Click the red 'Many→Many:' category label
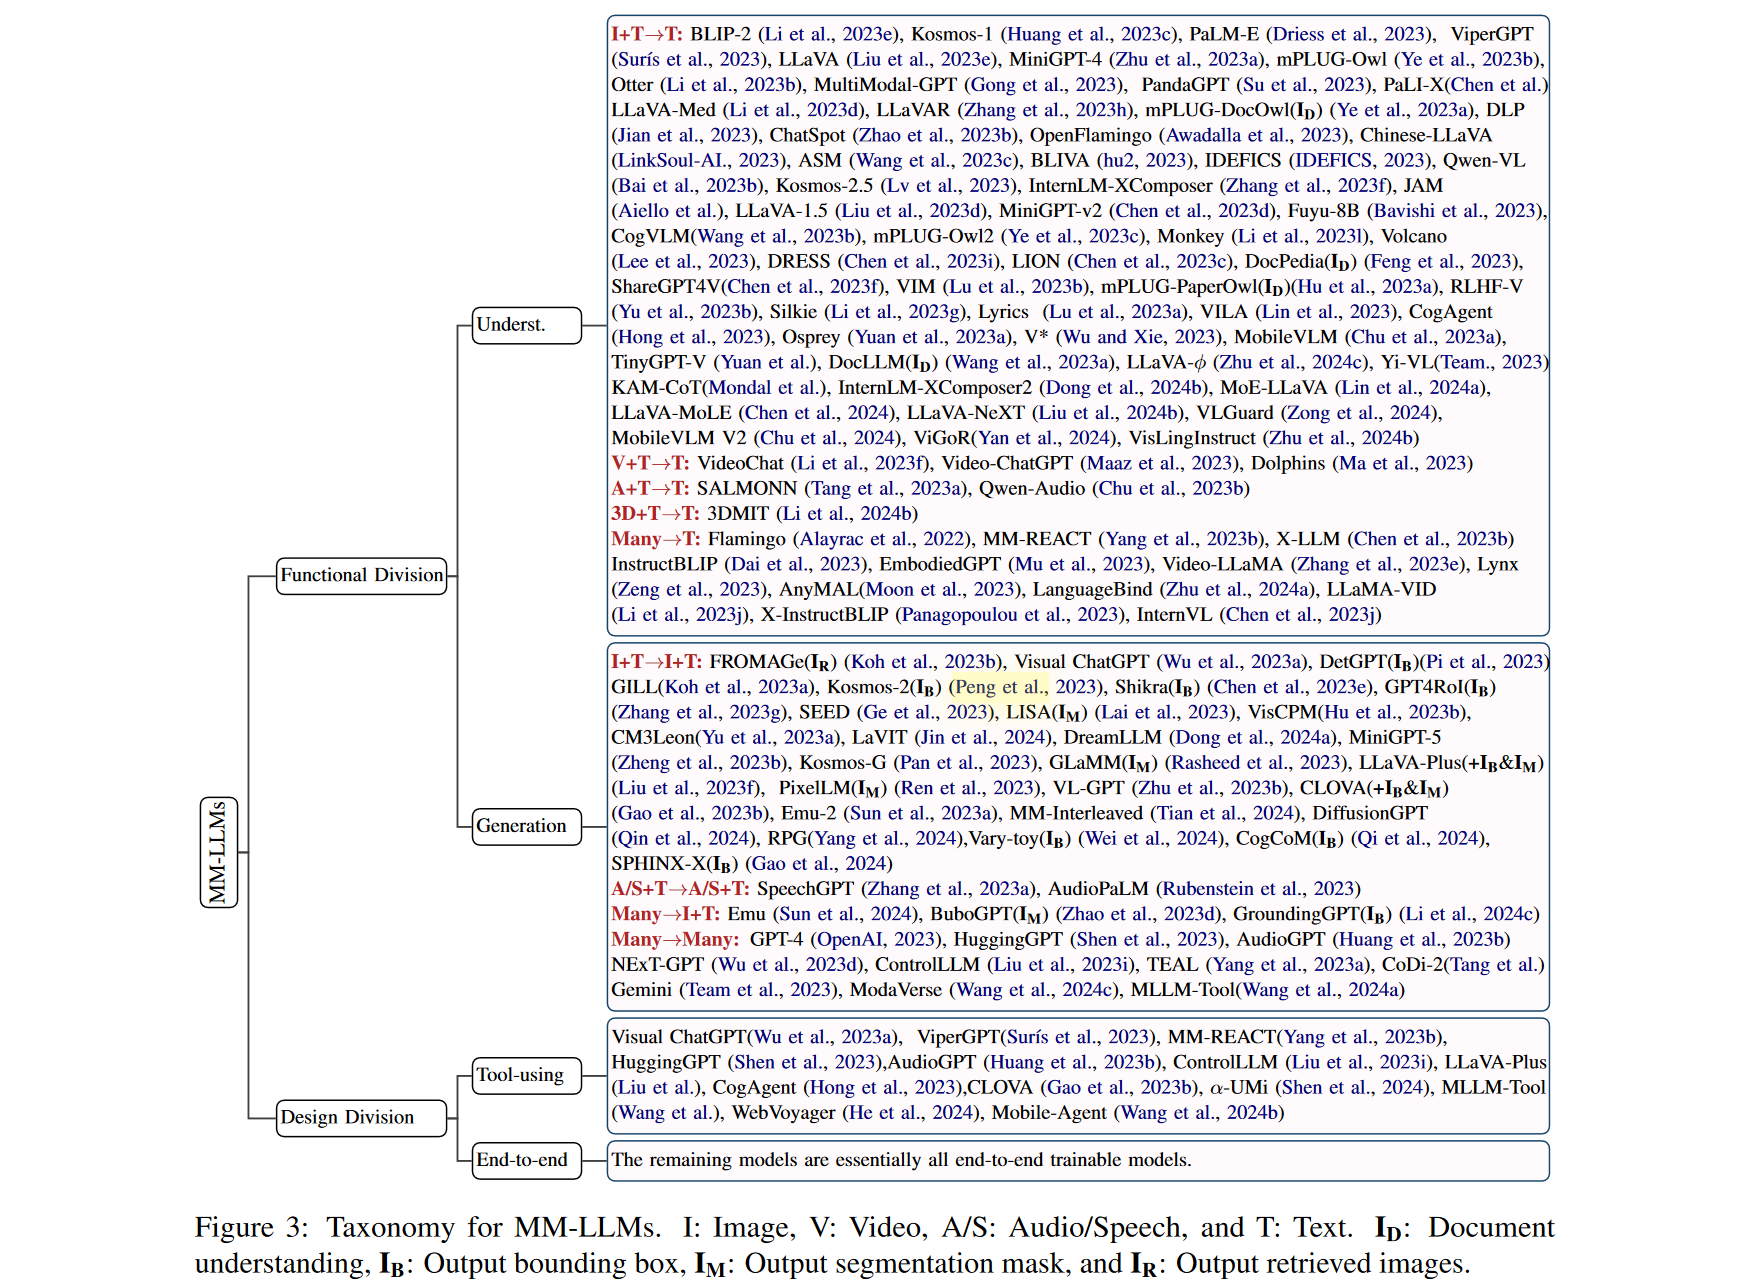This screenshot has height=1280, width=1749. pos(675,939)
